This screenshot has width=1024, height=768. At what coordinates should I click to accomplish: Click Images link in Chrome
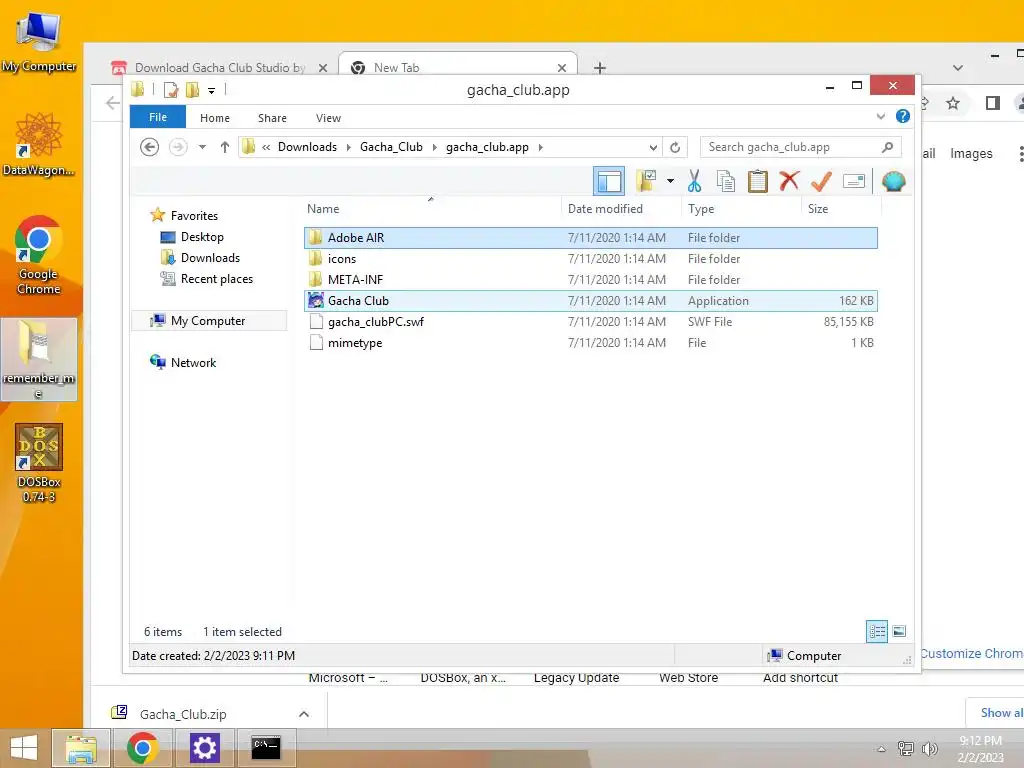(971, 153)
